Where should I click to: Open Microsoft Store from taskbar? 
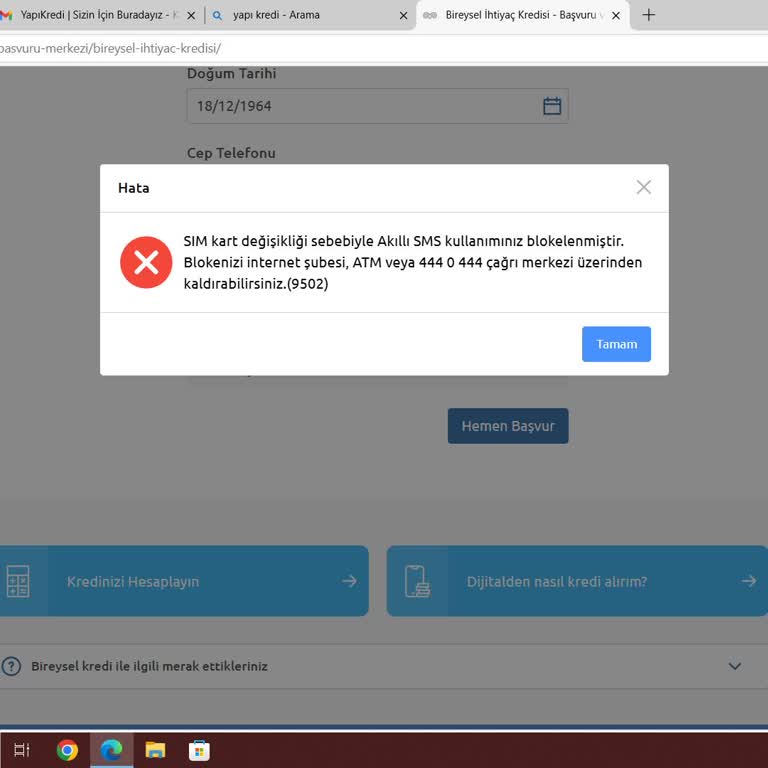pyautogui.click(x=199, y=750)
